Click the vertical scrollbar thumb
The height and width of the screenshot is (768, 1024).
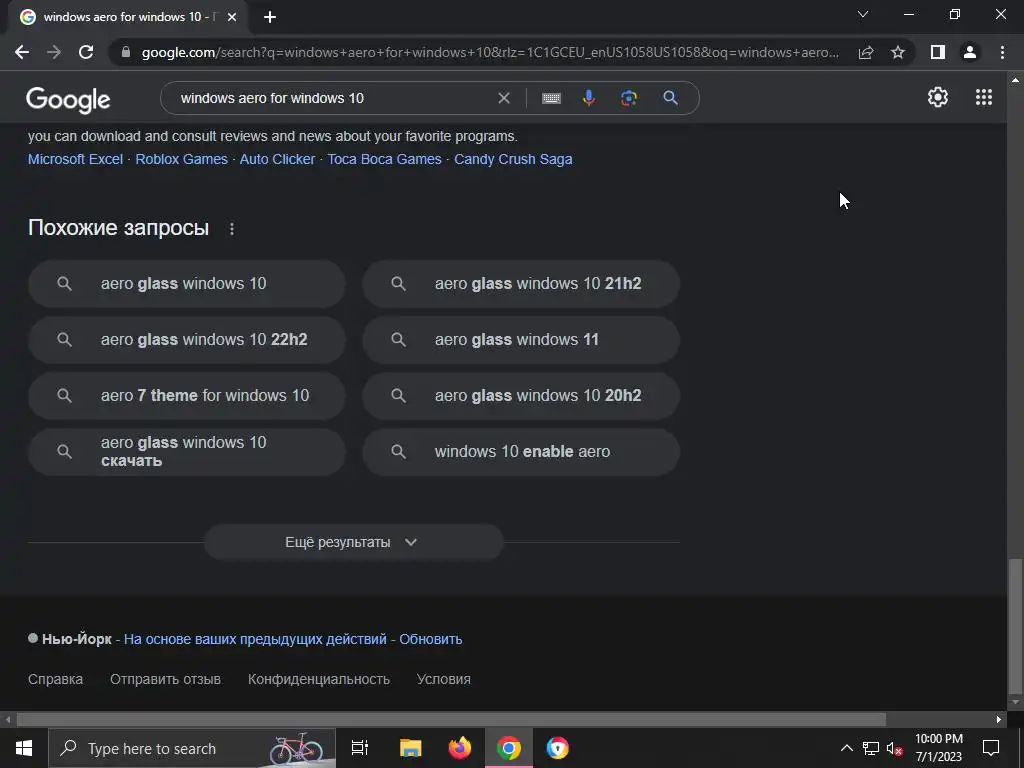point(1015,626)
